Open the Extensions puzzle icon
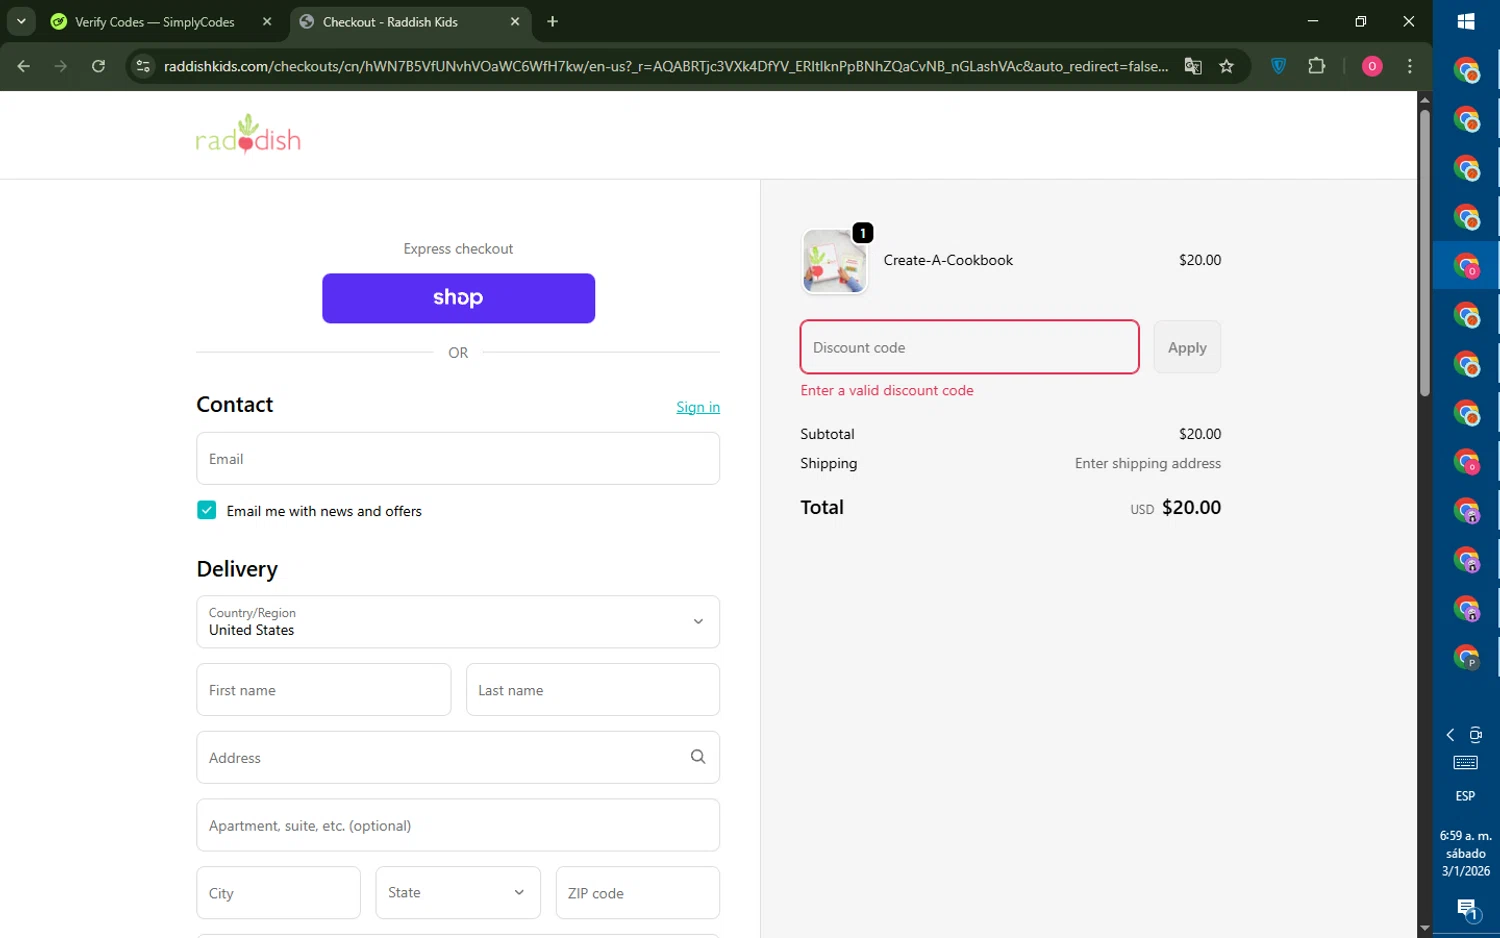The width and height of the screenshot is (1500, 938). click(1317, 66)
